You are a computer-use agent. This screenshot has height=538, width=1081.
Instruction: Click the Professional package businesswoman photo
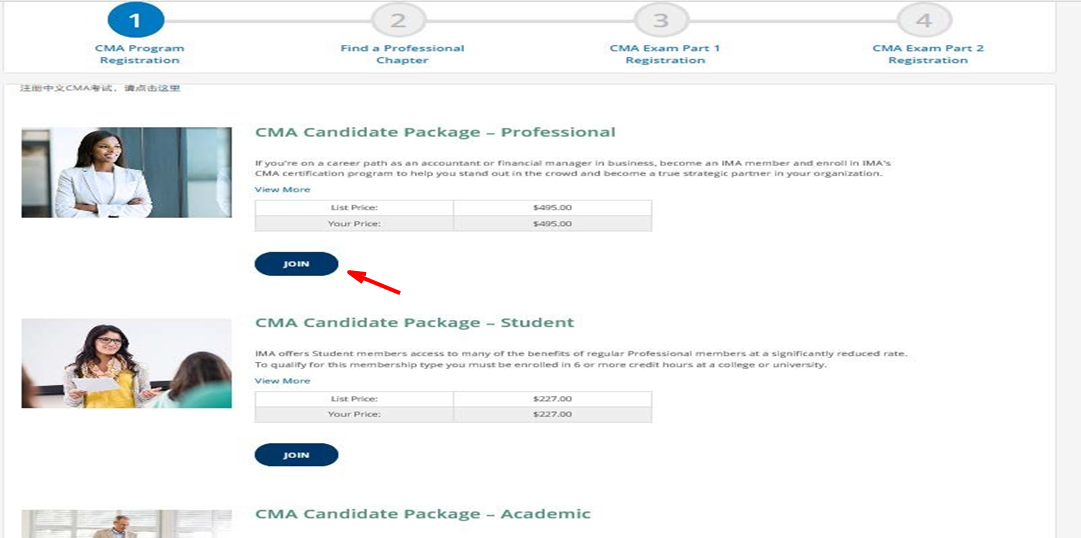pos(126,172)
